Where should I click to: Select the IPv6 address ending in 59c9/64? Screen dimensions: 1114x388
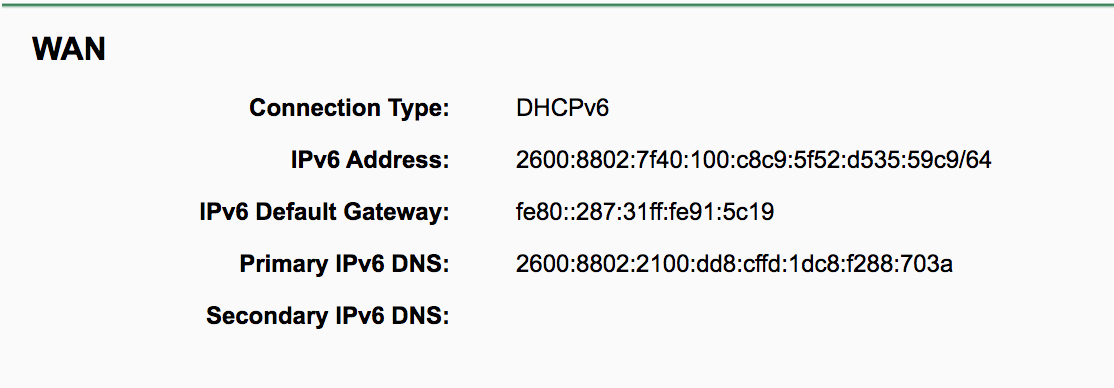753,161
